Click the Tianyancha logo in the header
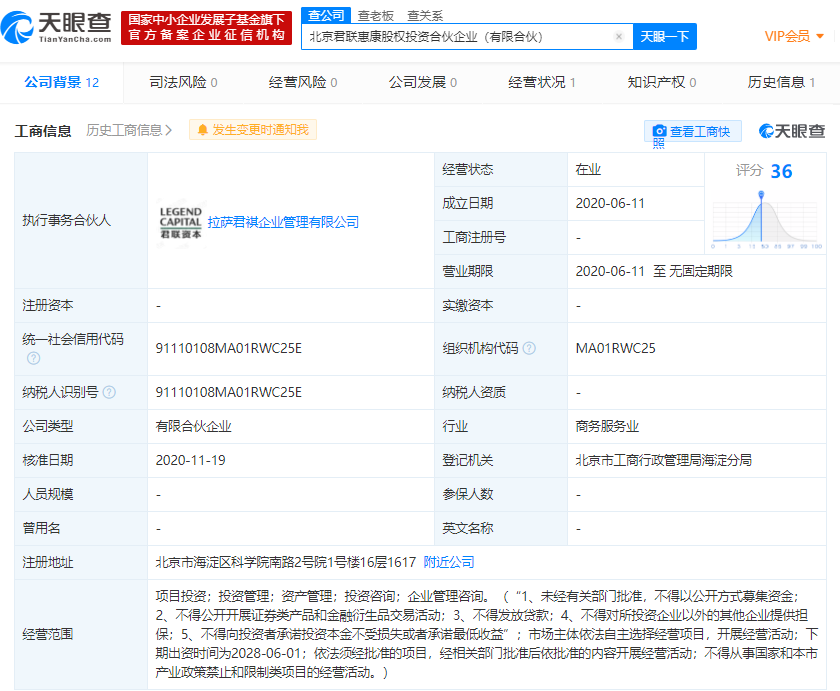Image resolution: width=840 pixels, height=691 pixels. point(60,26)
